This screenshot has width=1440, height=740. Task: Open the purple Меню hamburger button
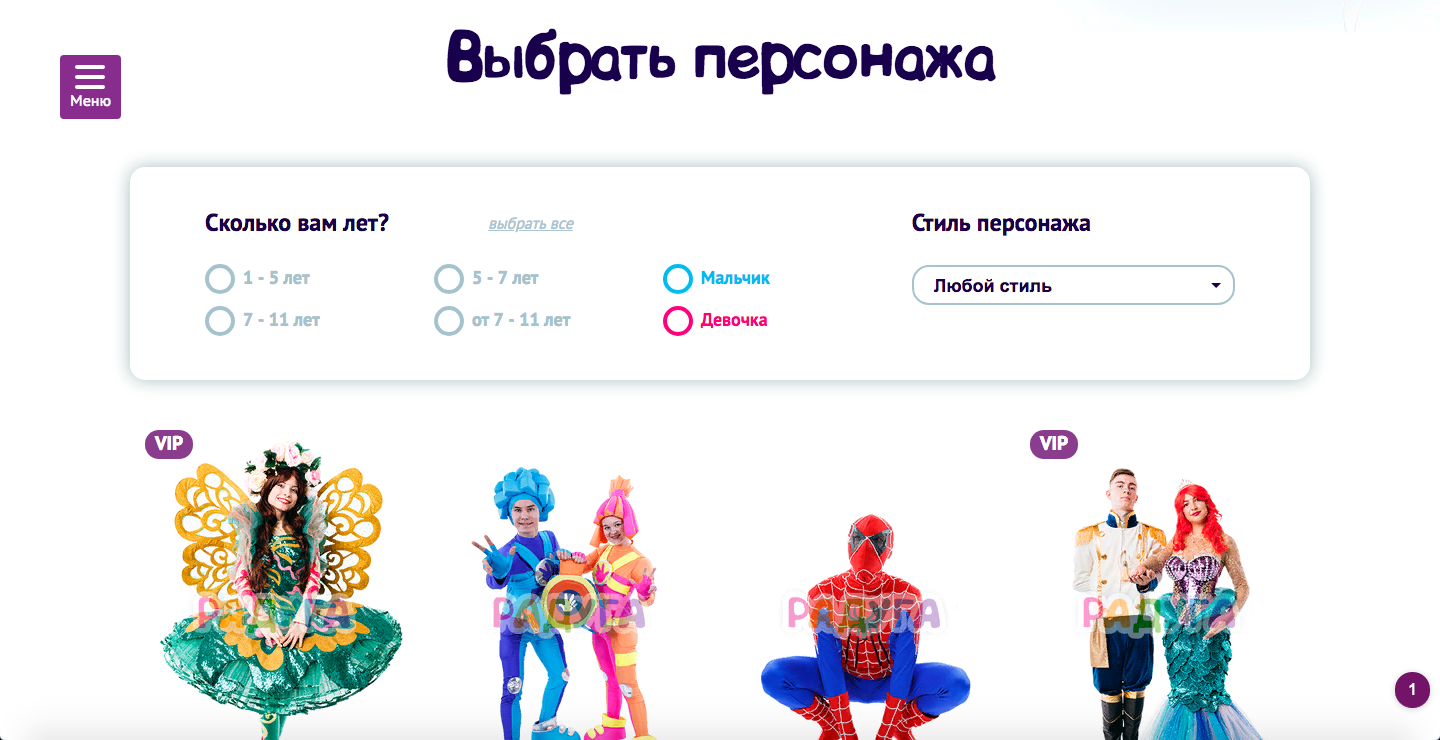(90, 87)
